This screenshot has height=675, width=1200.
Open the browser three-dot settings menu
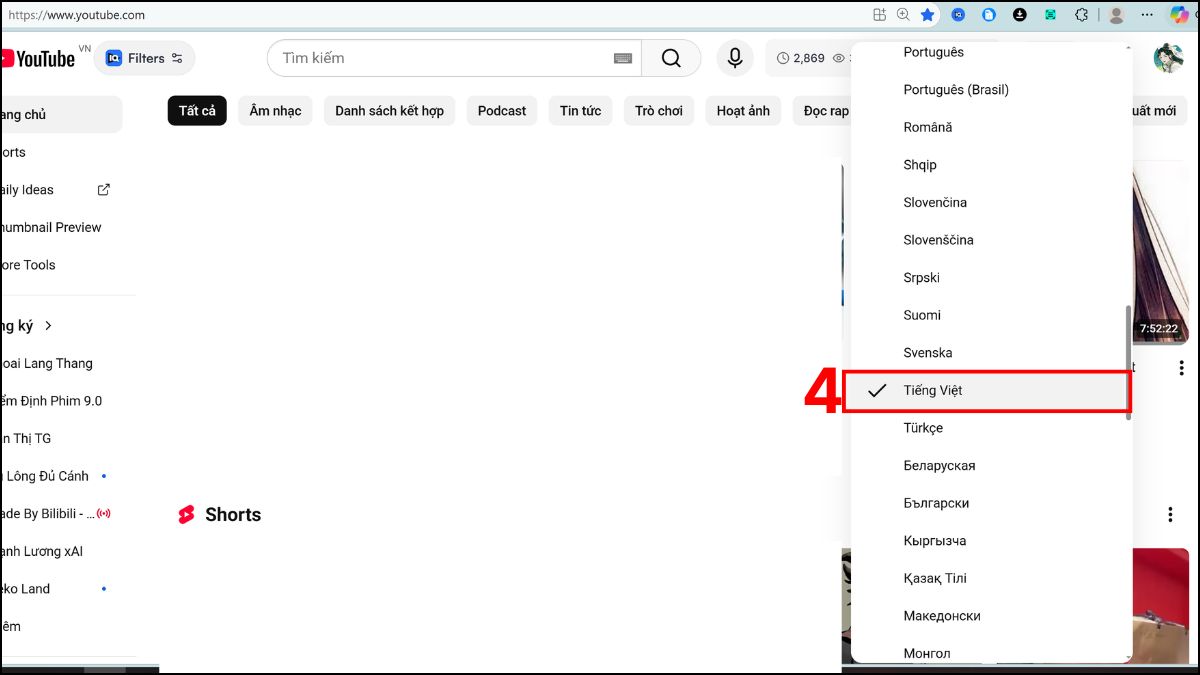click(x=1148, y=15)
